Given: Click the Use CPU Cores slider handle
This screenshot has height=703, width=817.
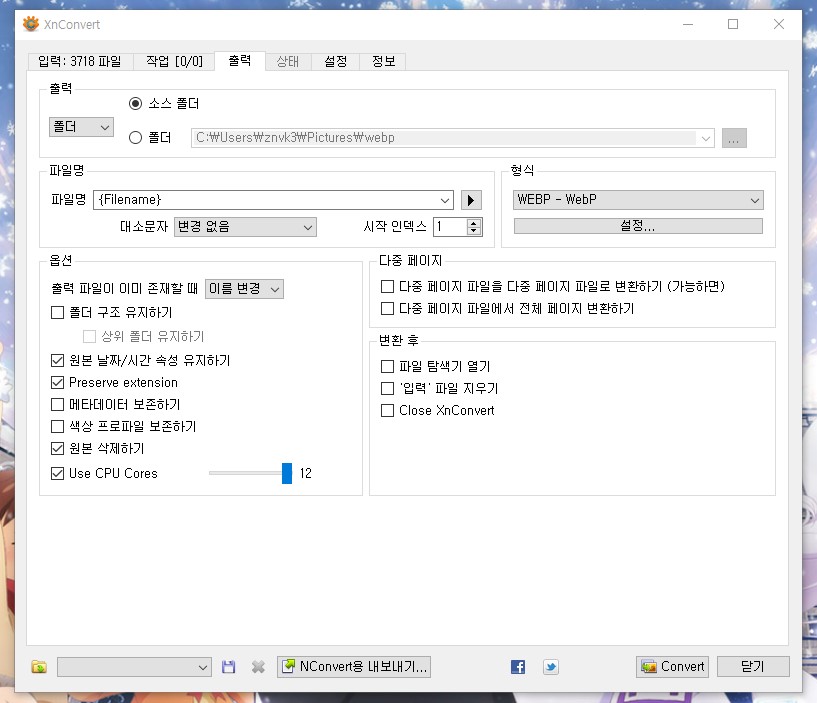Looking at the screenshot, I should pos(287,473).
